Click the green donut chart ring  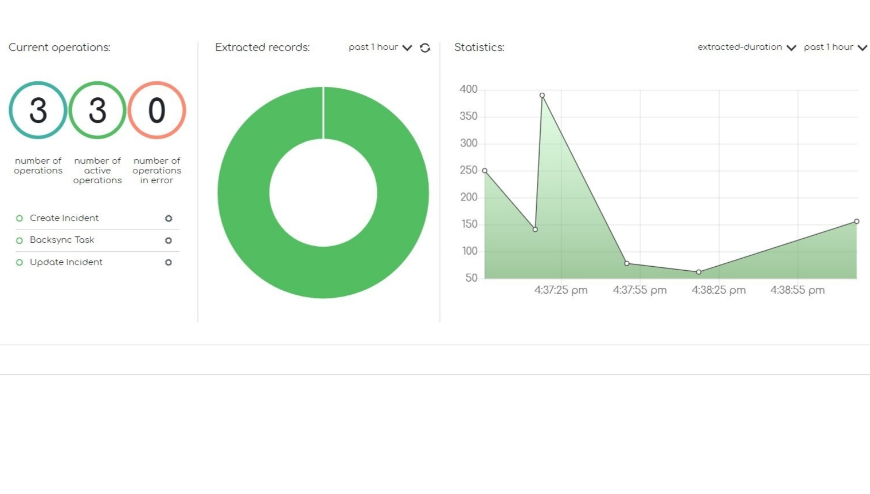[241, 193]
